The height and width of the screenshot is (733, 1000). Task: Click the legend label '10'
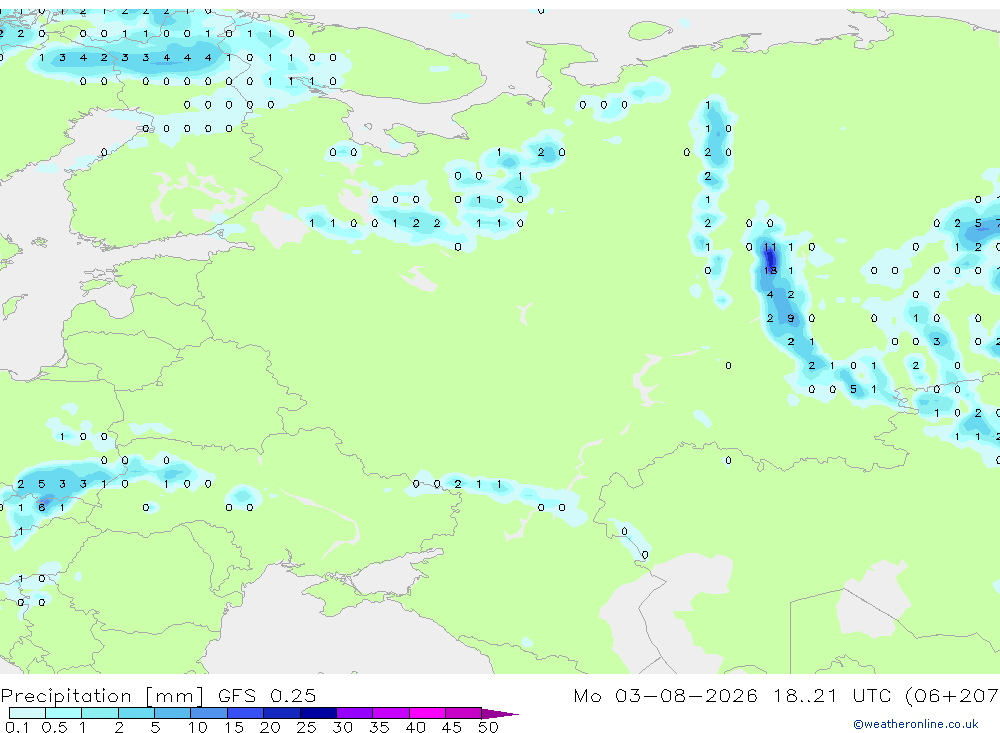pyautogui.click(x=197, y=727)
